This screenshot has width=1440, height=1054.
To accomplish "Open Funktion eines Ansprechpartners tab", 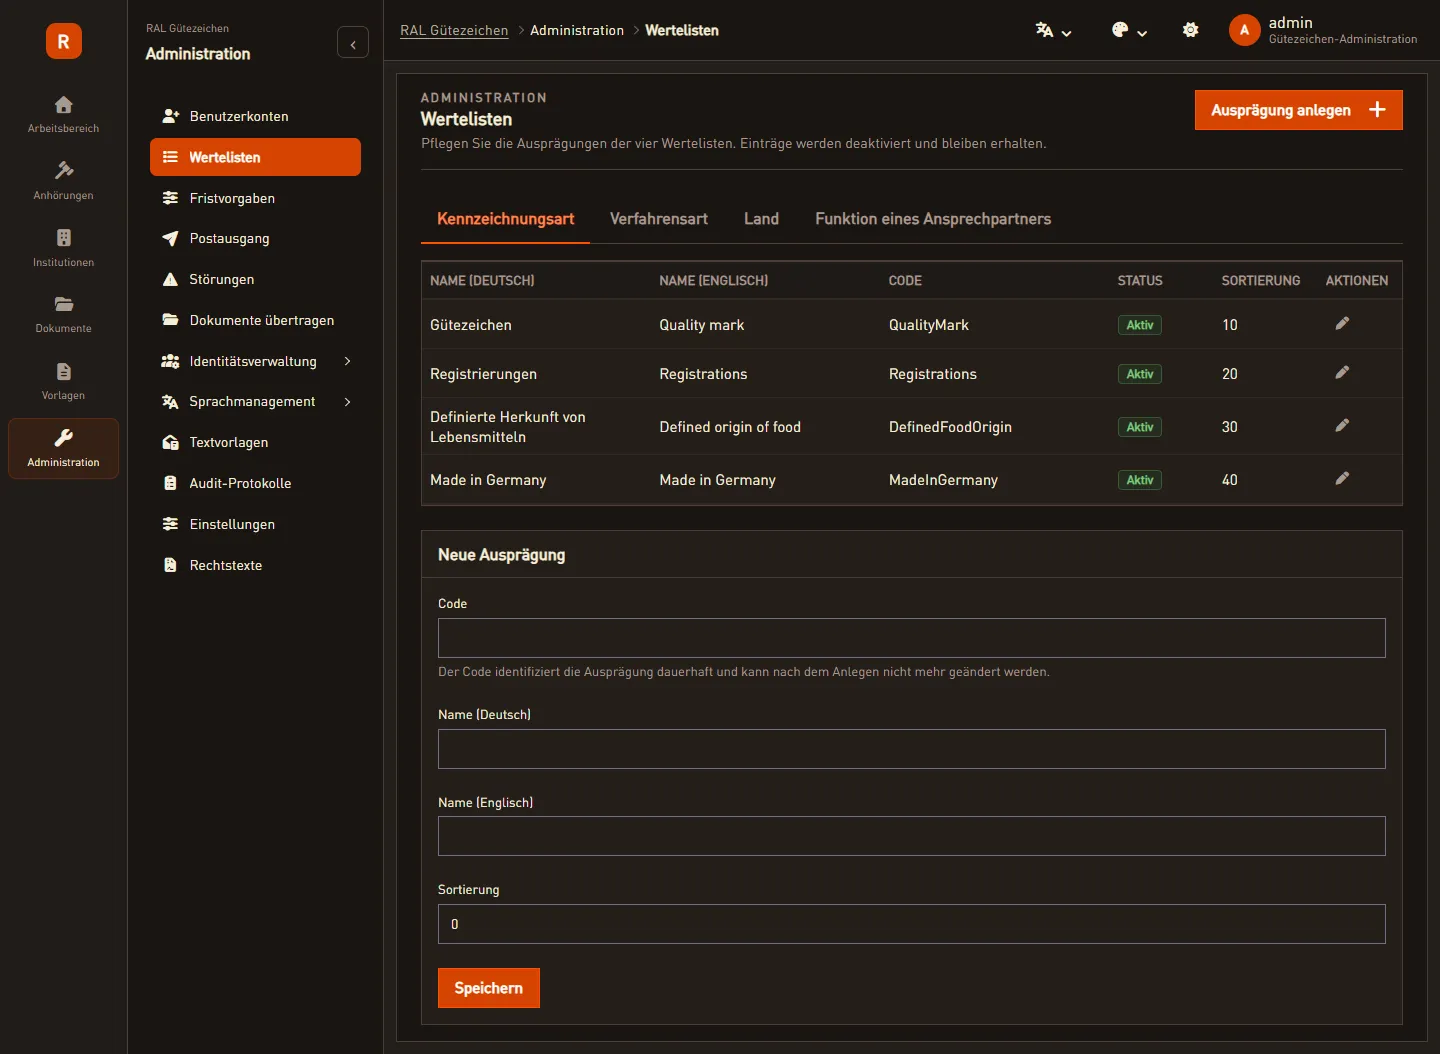I will click(x=933, y=219).
